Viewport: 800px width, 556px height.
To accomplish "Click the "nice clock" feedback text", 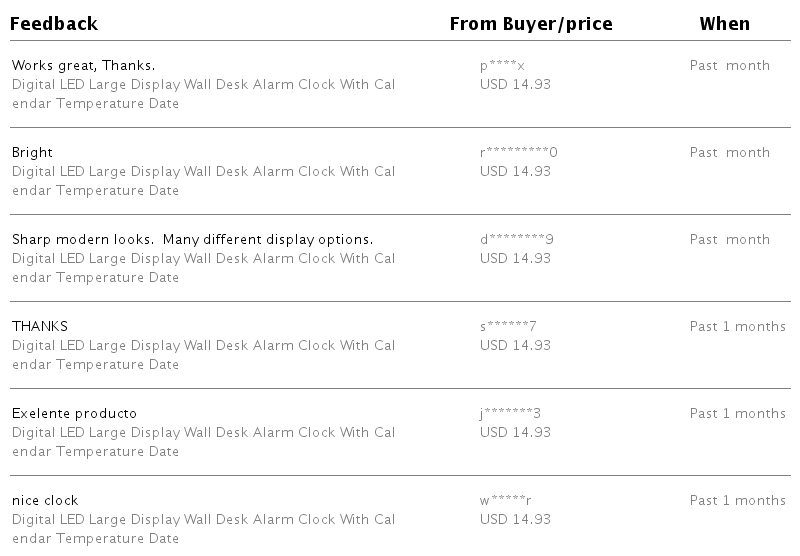I will [x=45, y=501].
